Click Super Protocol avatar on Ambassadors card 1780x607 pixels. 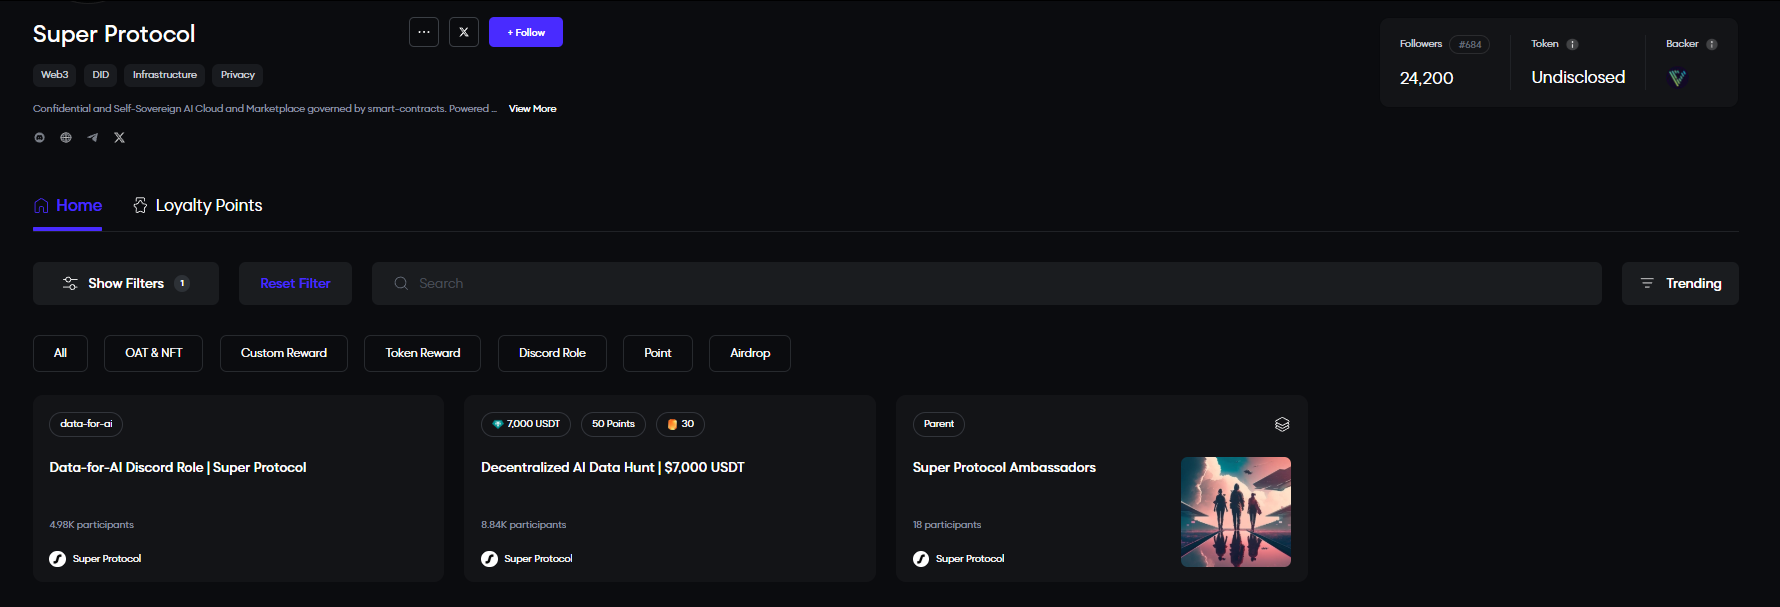tap(921, 559)
